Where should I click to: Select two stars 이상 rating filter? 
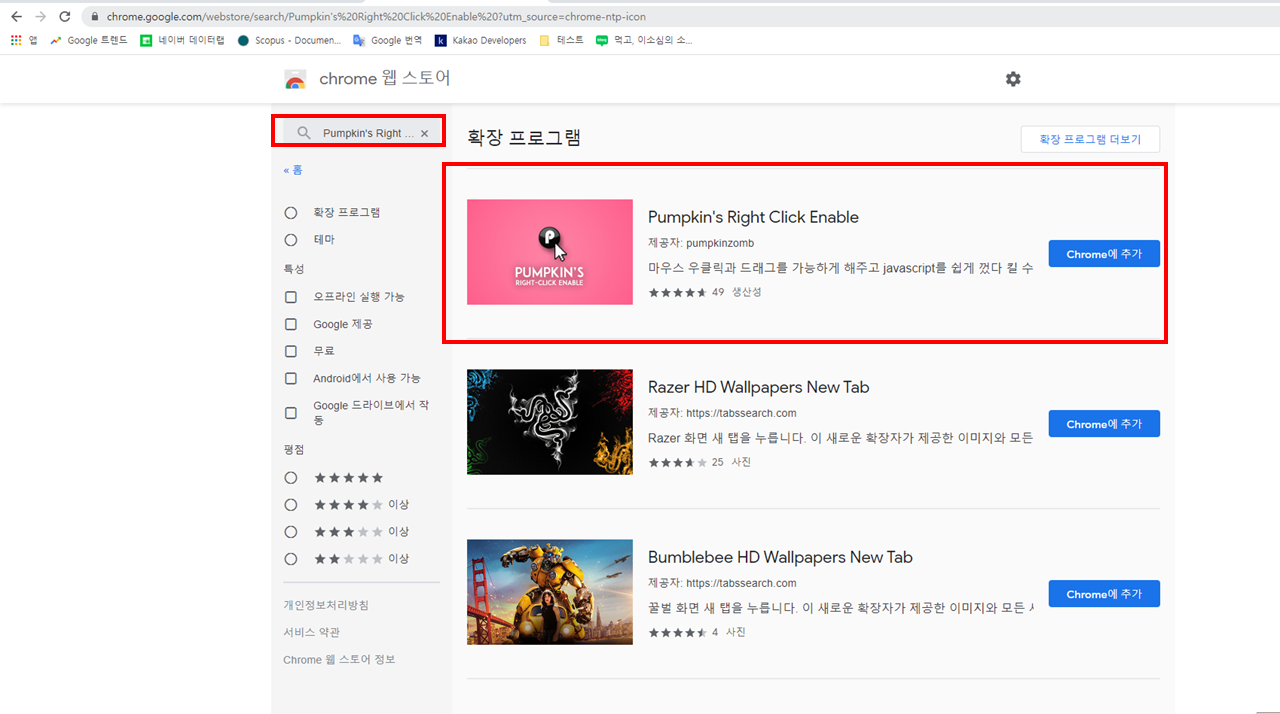click(291, 559)
